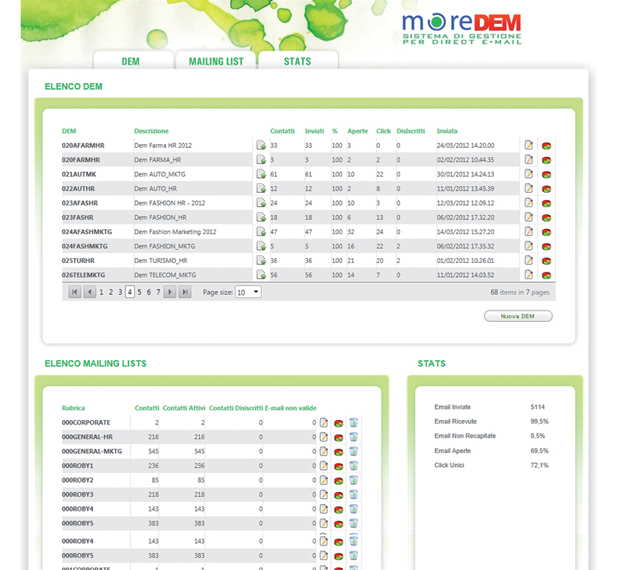Select page 2 in the pager
Viewport: 620px width, 570px height.
[111, 292]
